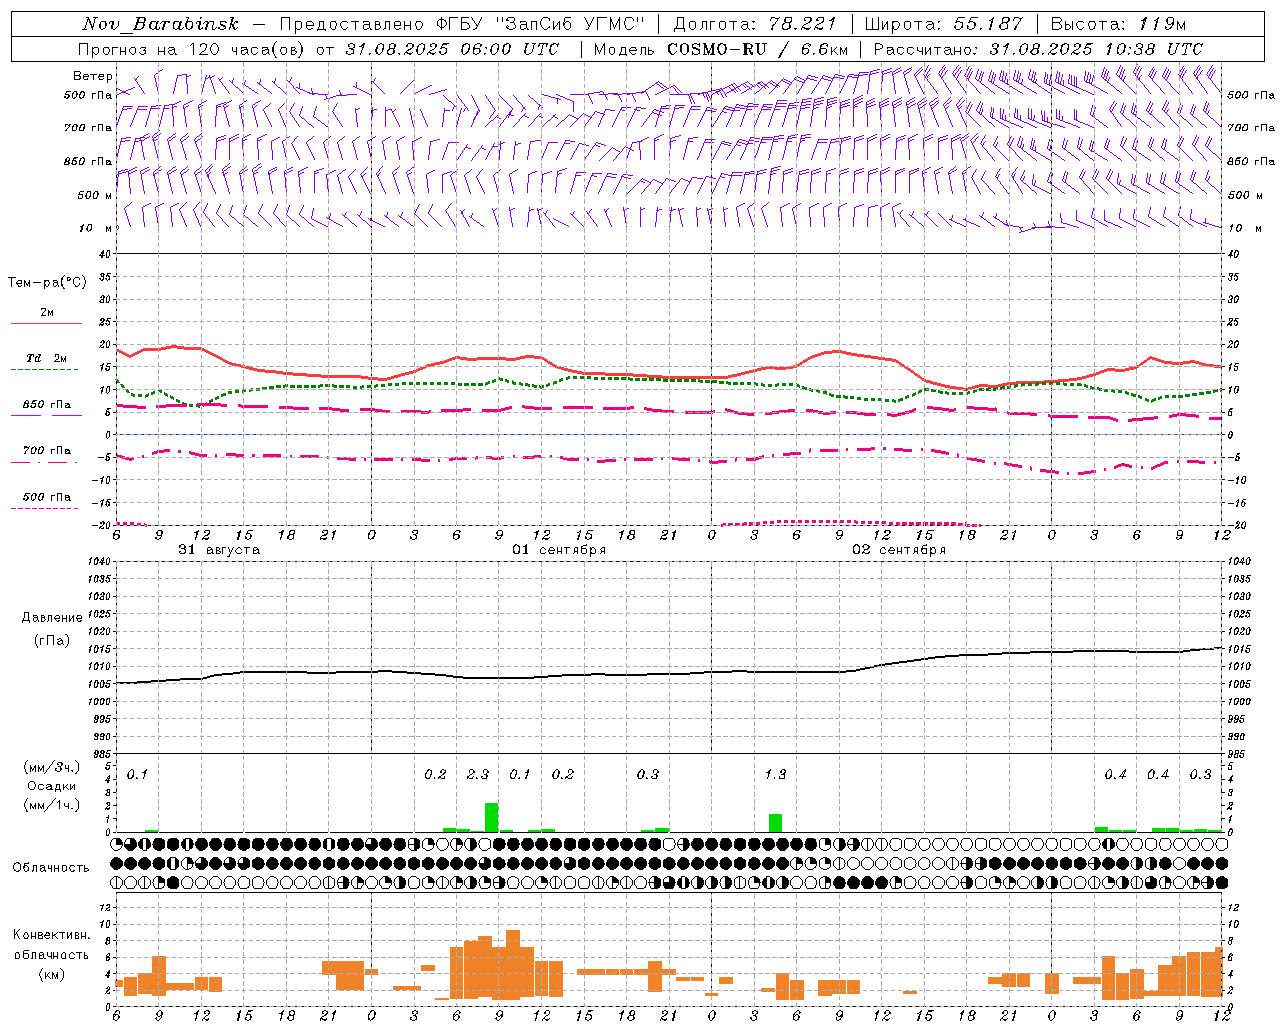Click the (гПа) unit under Давление

[52, 641]
